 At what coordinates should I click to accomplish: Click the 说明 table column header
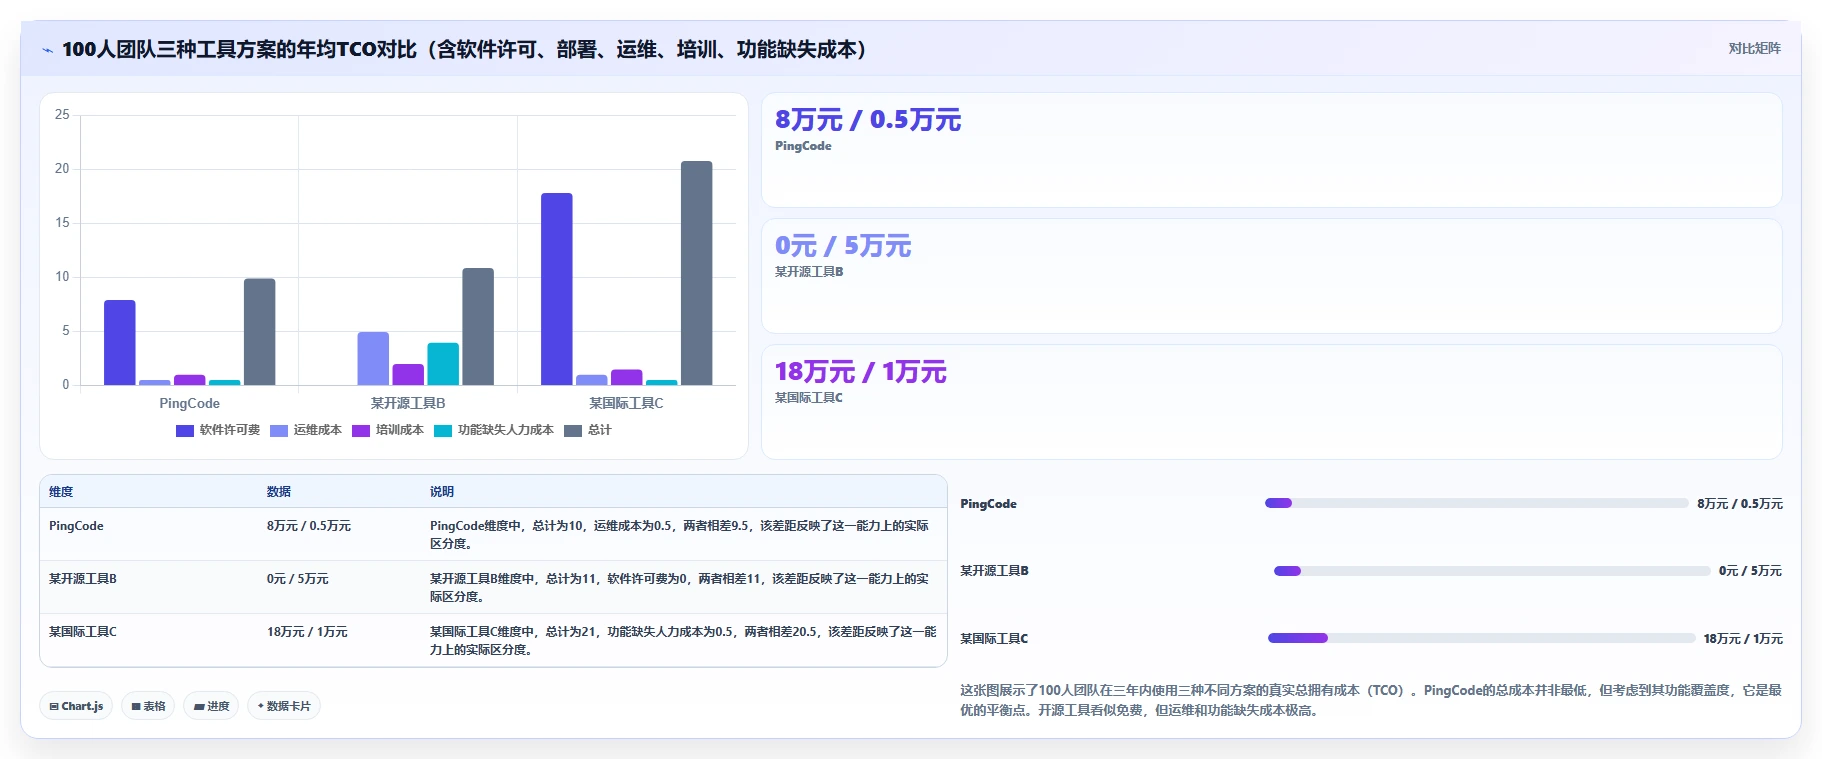[x=442, y=492]
